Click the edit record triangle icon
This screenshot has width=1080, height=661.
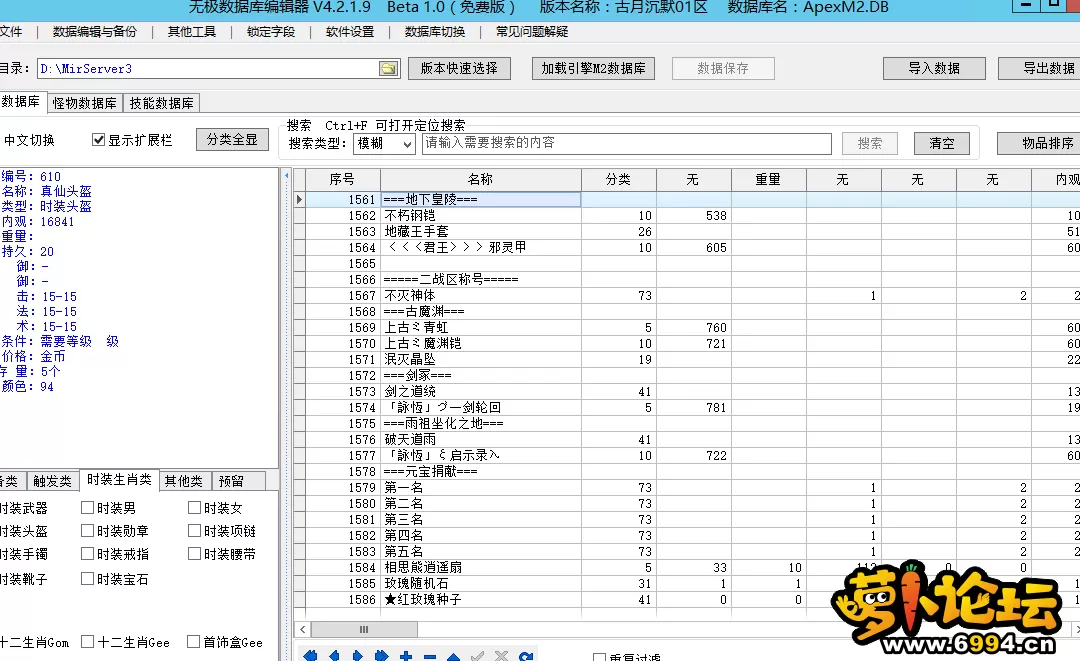(x=453, y=657)
